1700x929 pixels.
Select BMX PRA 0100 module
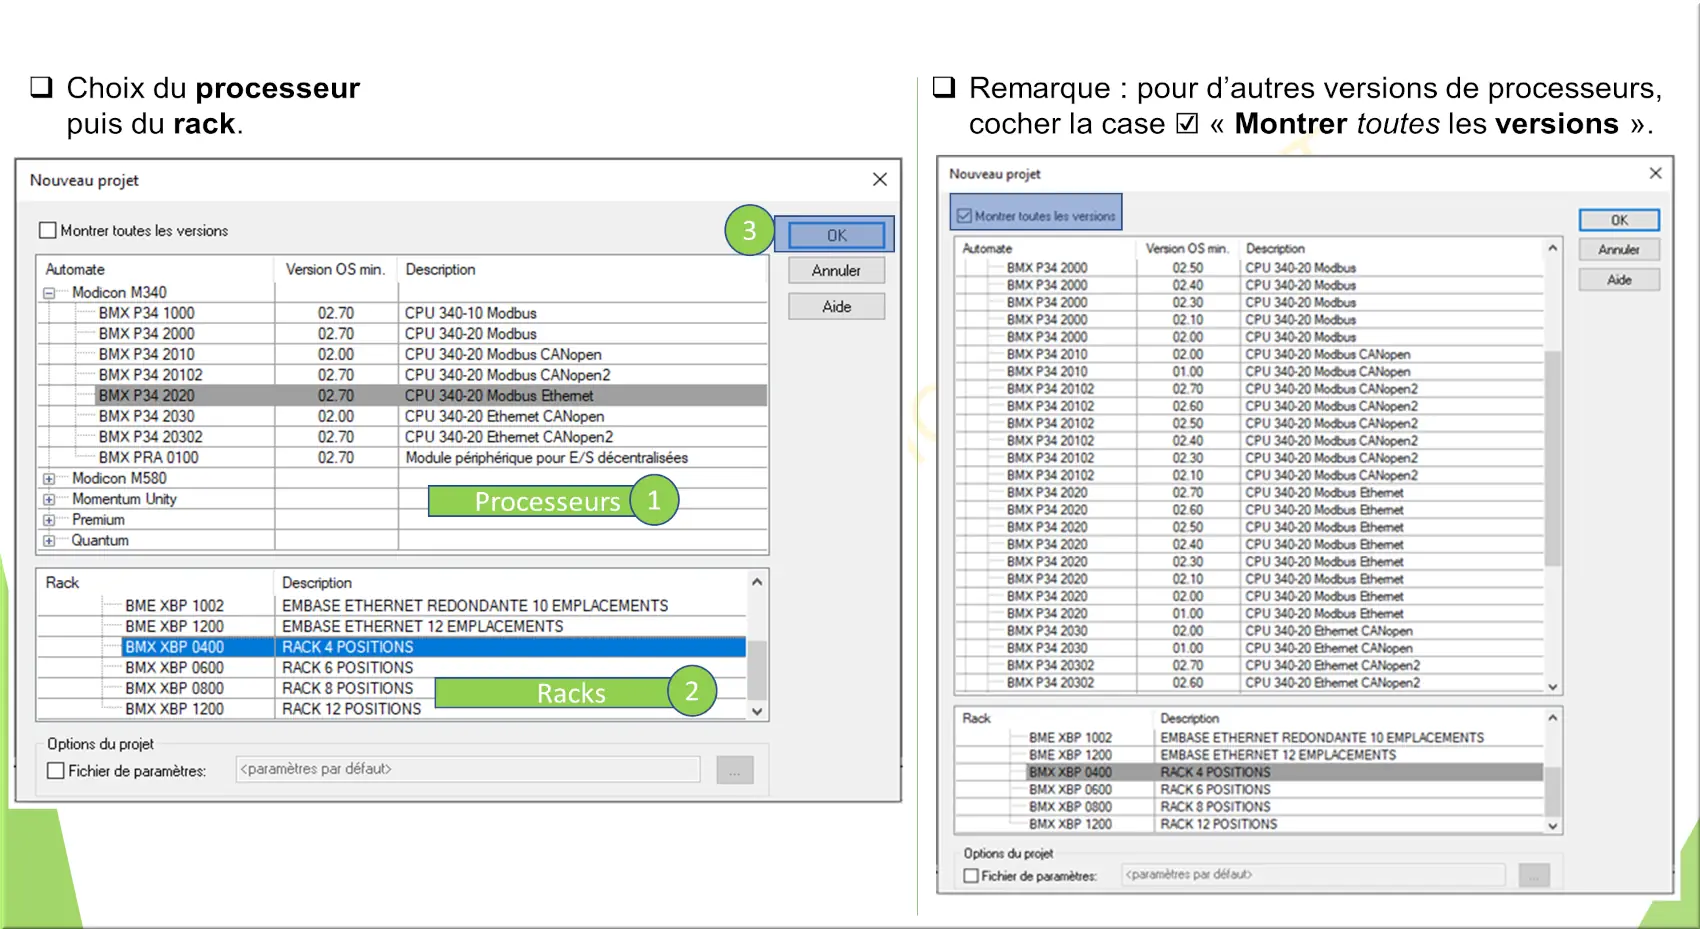click(148, 457)
